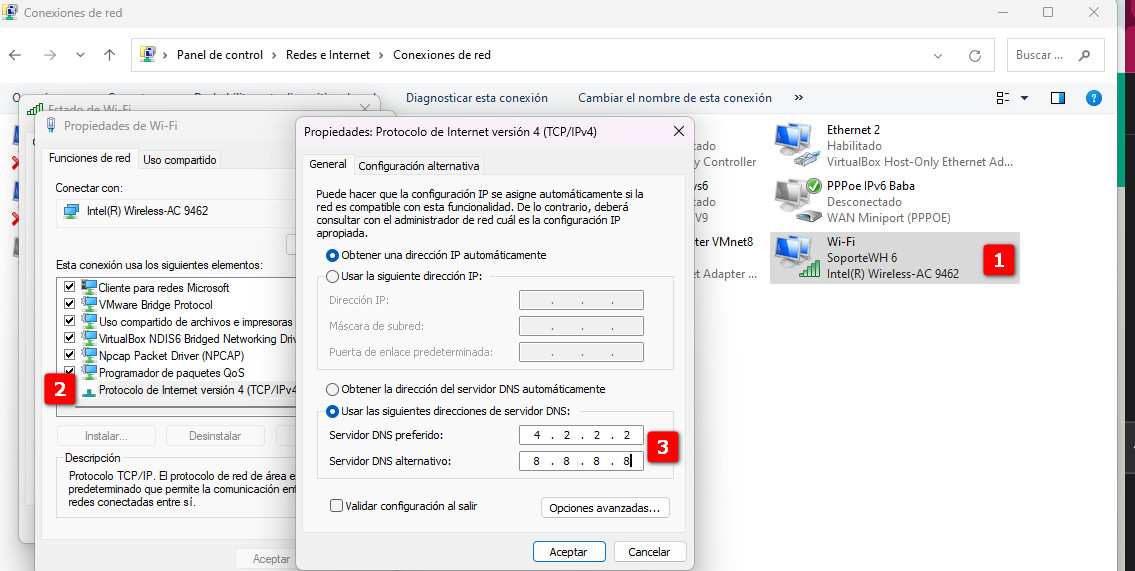Image resolution: width=1135 pixels, height=571 pixels.
Task: Click Aceptar in the IPv4 dialog
Action: [569, 552]
